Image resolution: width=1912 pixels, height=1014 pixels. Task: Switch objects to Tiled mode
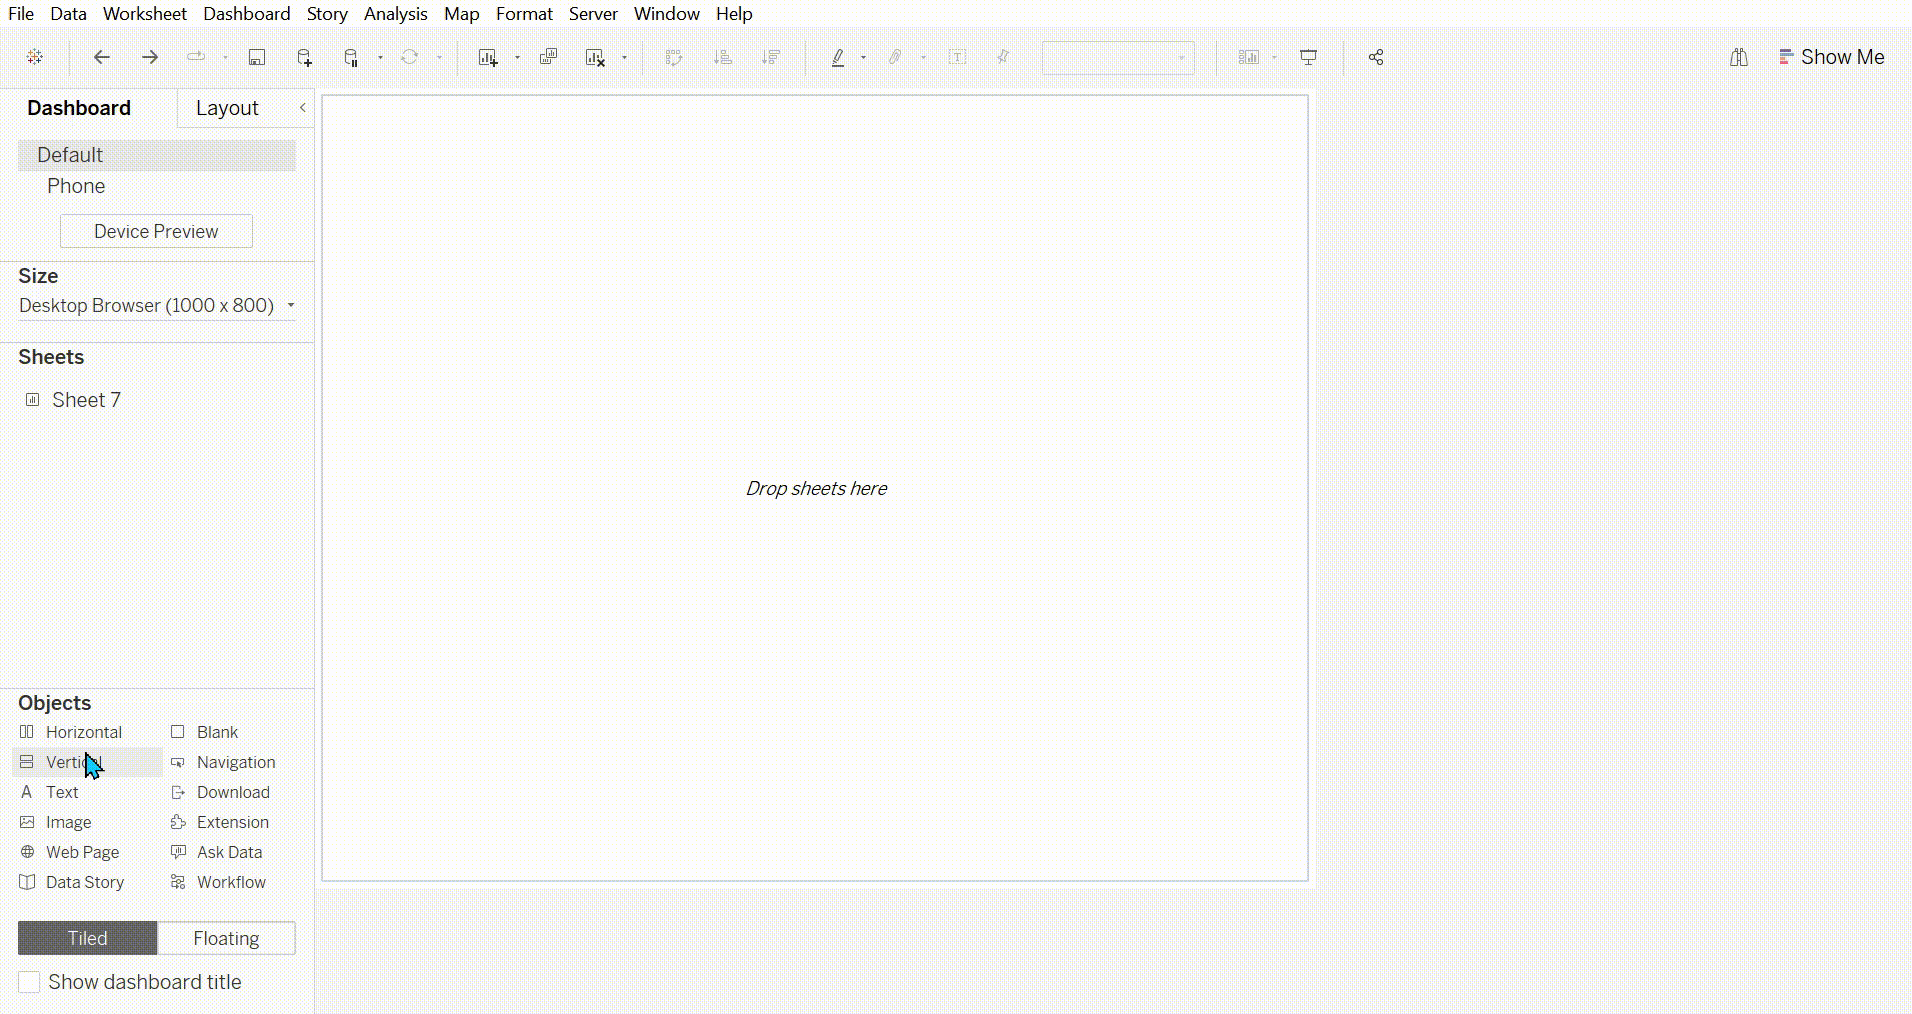(x=87, y=938)
